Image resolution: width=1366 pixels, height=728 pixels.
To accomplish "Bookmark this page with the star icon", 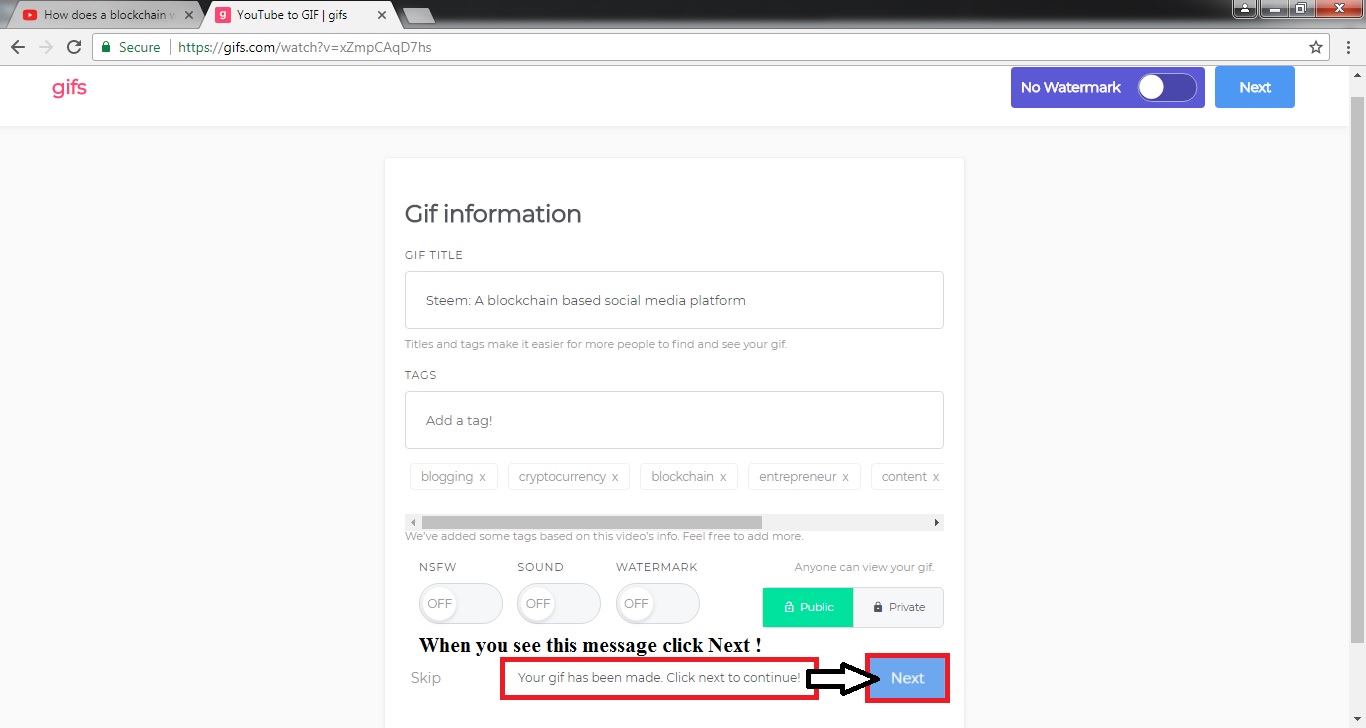I will click(1316, 47).
